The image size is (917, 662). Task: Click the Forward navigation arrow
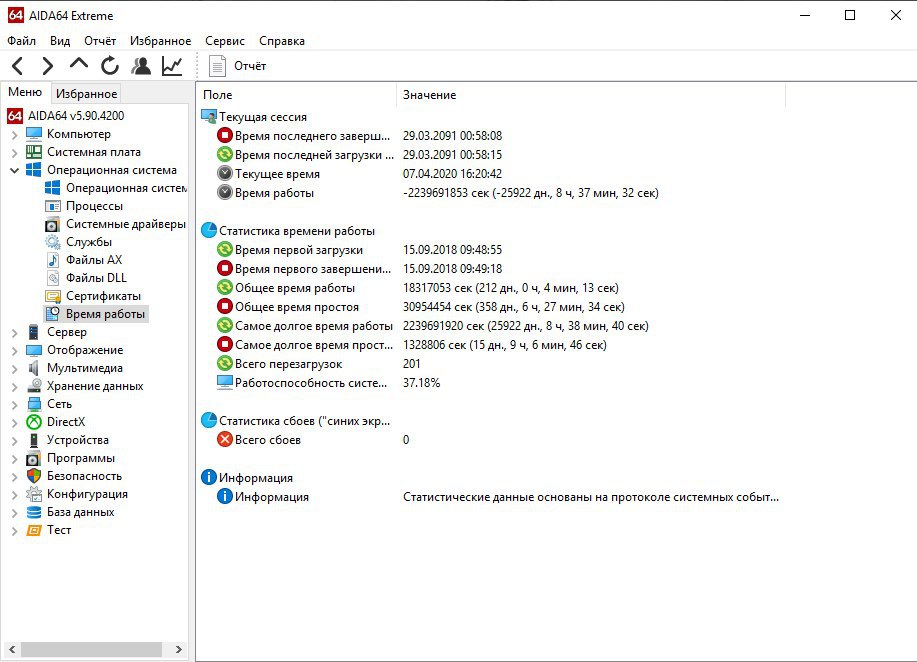click(48, 66)
